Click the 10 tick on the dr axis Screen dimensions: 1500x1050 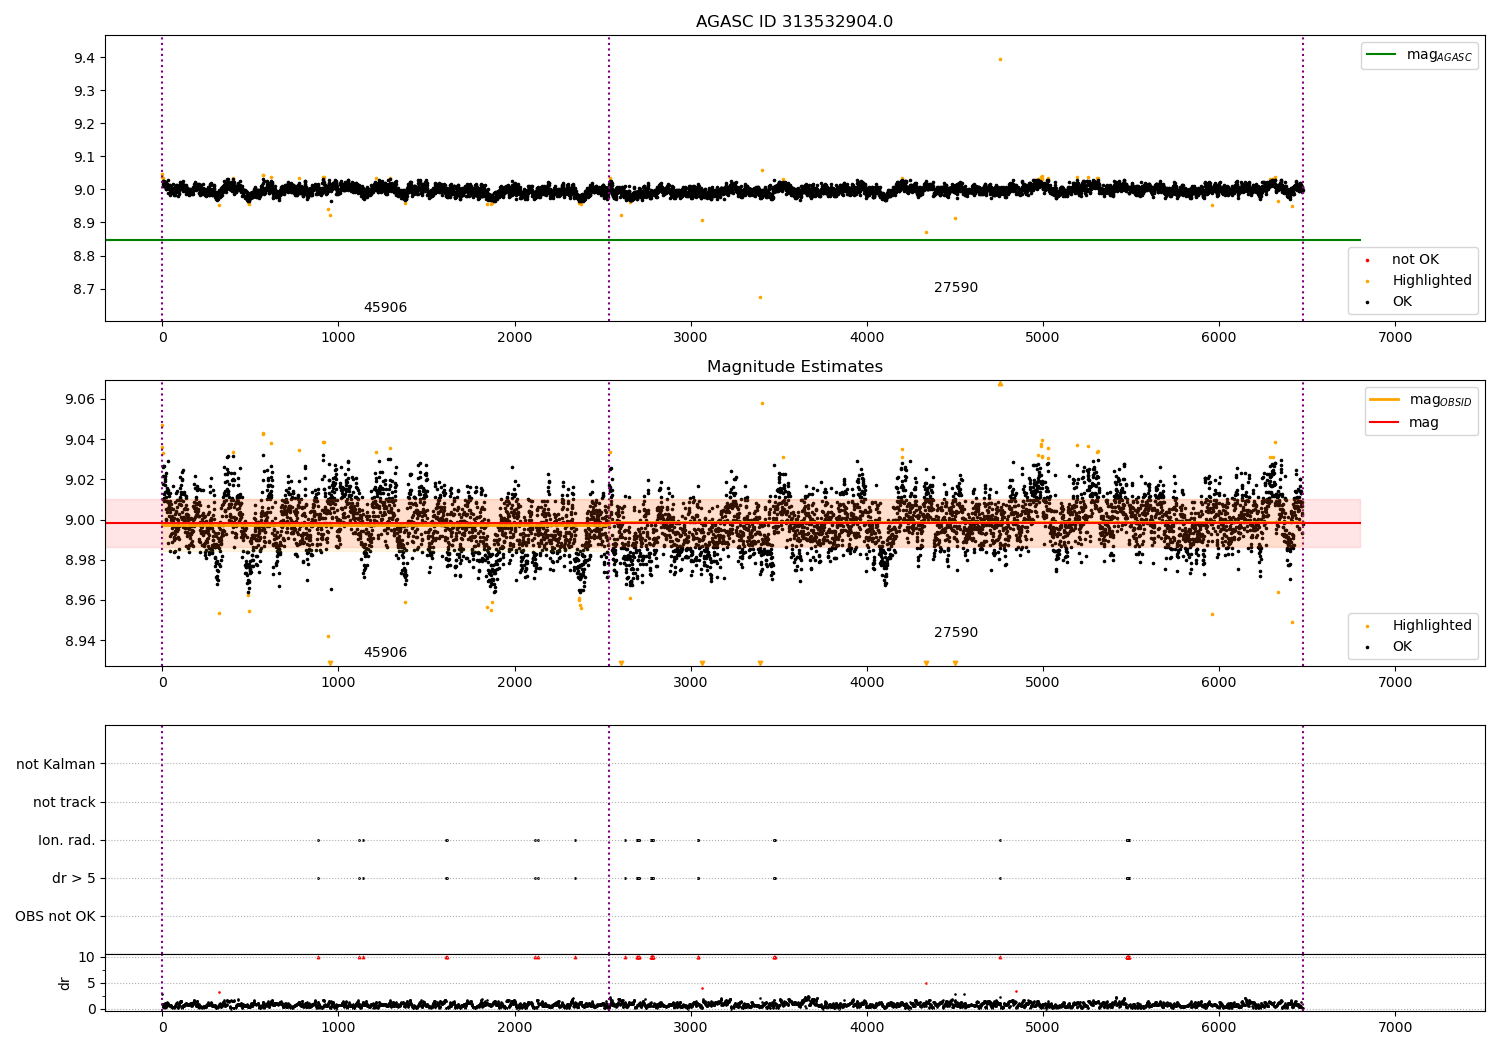tap(86, 958)
